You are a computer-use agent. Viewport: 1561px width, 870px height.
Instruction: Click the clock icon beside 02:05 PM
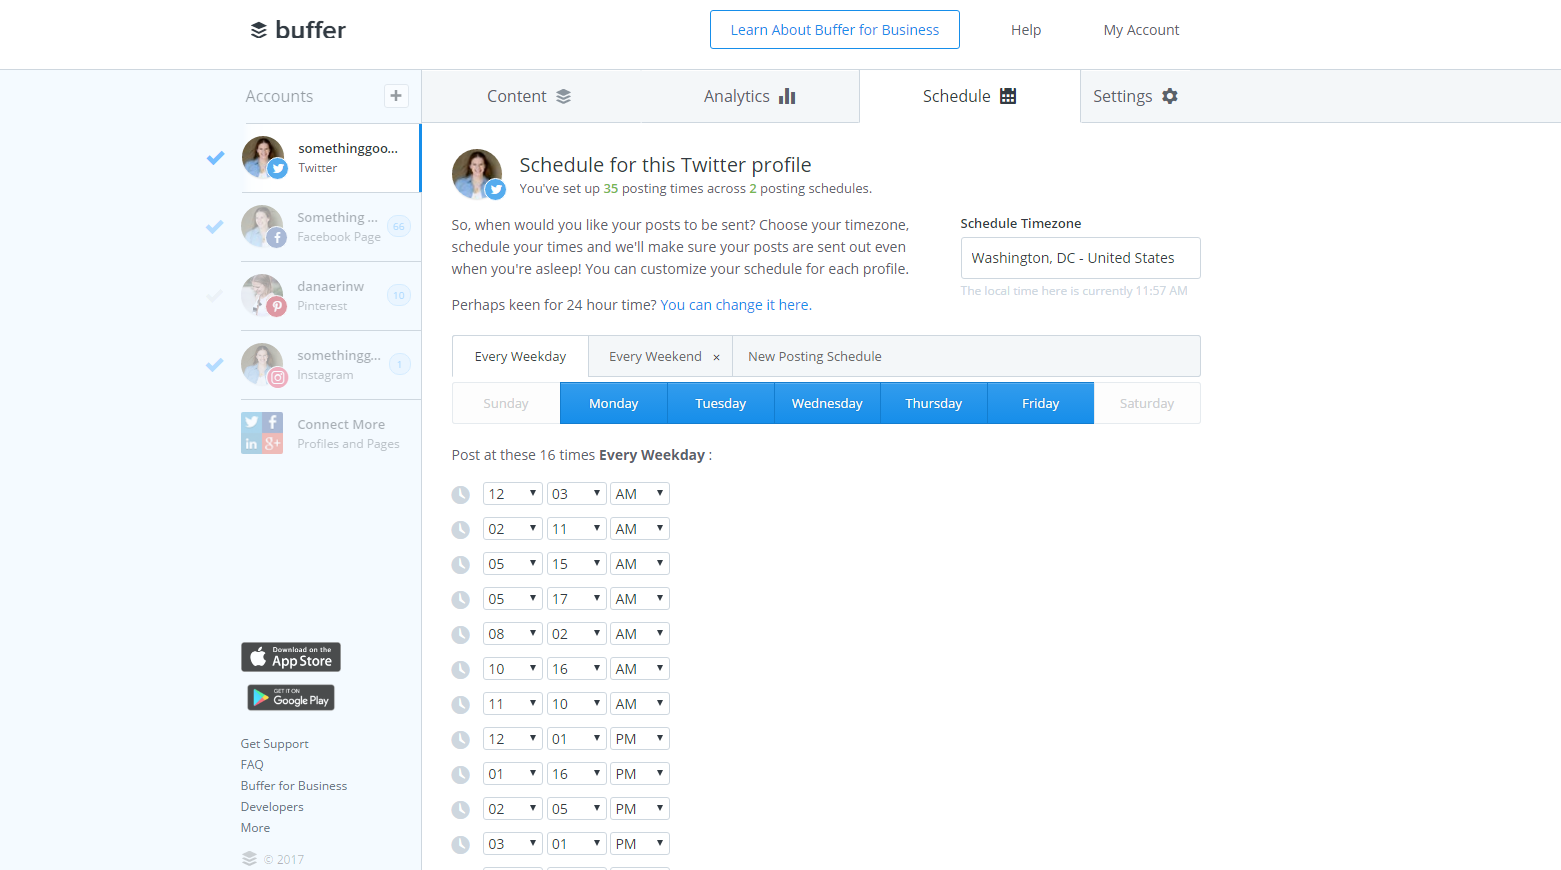click(460, 809)
